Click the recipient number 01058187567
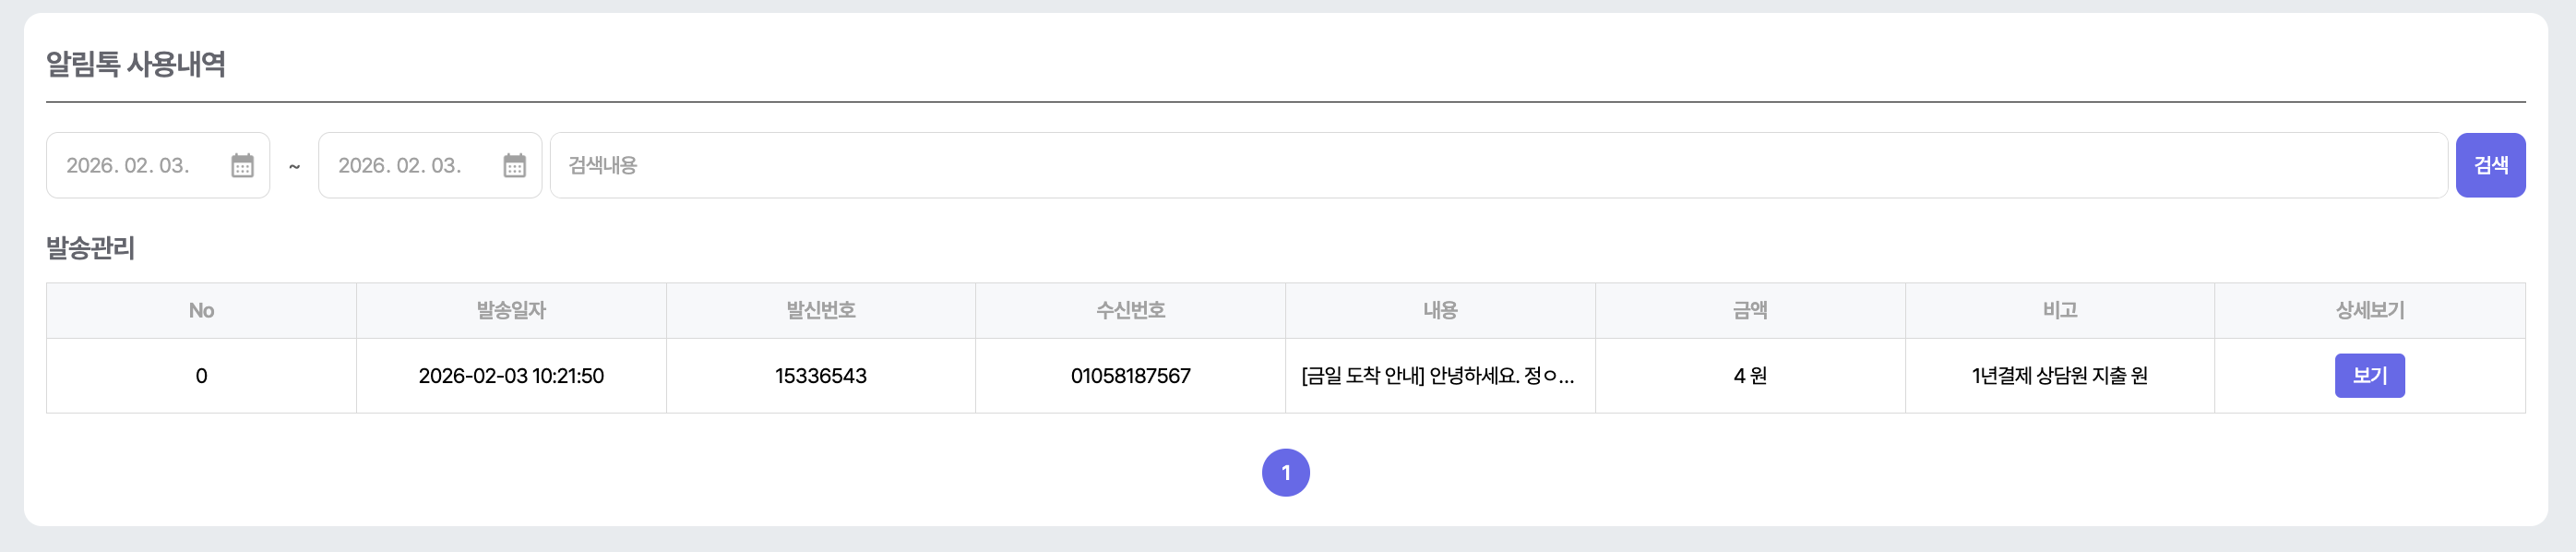 1130,376
